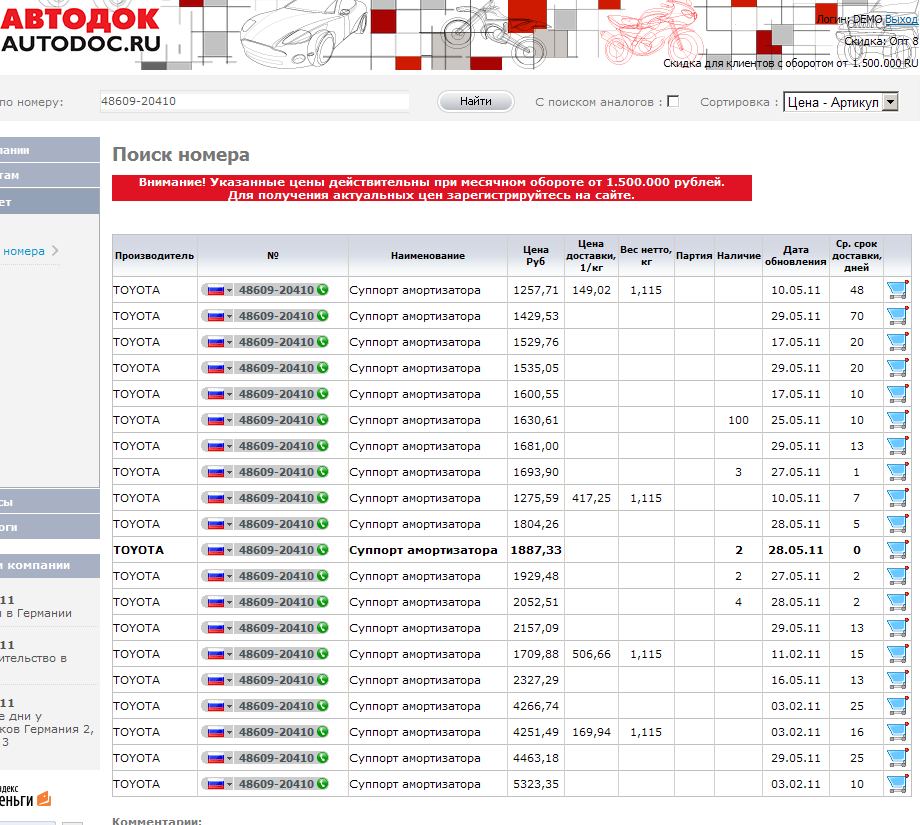
Task: Expand the flag dropdown in the 2327,29 row
Action: click(x=218, y=680)
